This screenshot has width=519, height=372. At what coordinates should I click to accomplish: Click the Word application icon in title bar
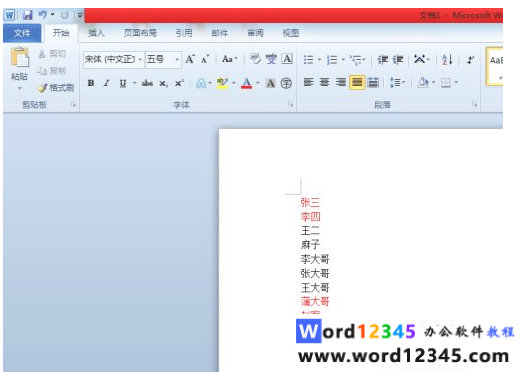pyautogui.click(x=10, y=15)
